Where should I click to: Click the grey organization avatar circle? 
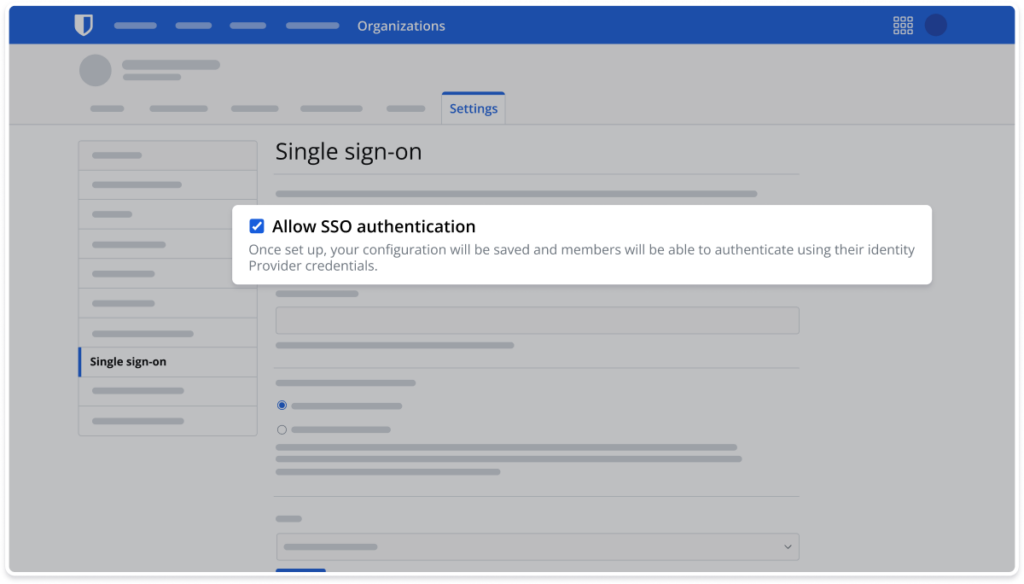[95, 70]
